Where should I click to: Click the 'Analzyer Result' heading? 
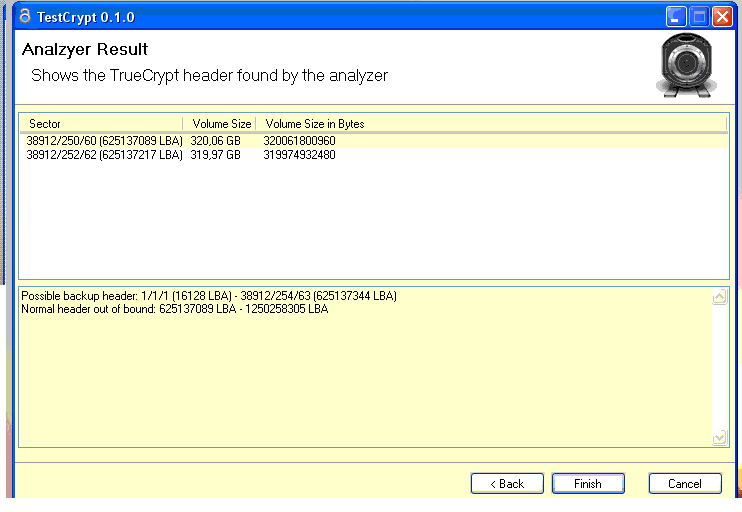click(x=85, y=49)
